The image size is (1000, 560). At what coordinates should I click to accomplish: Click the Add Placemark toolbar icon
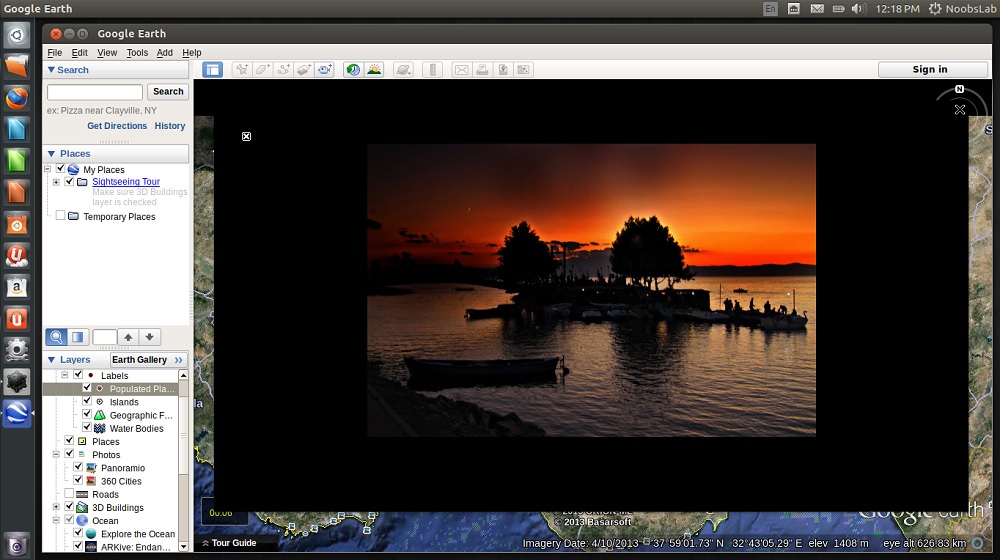[x=242, y=70]
